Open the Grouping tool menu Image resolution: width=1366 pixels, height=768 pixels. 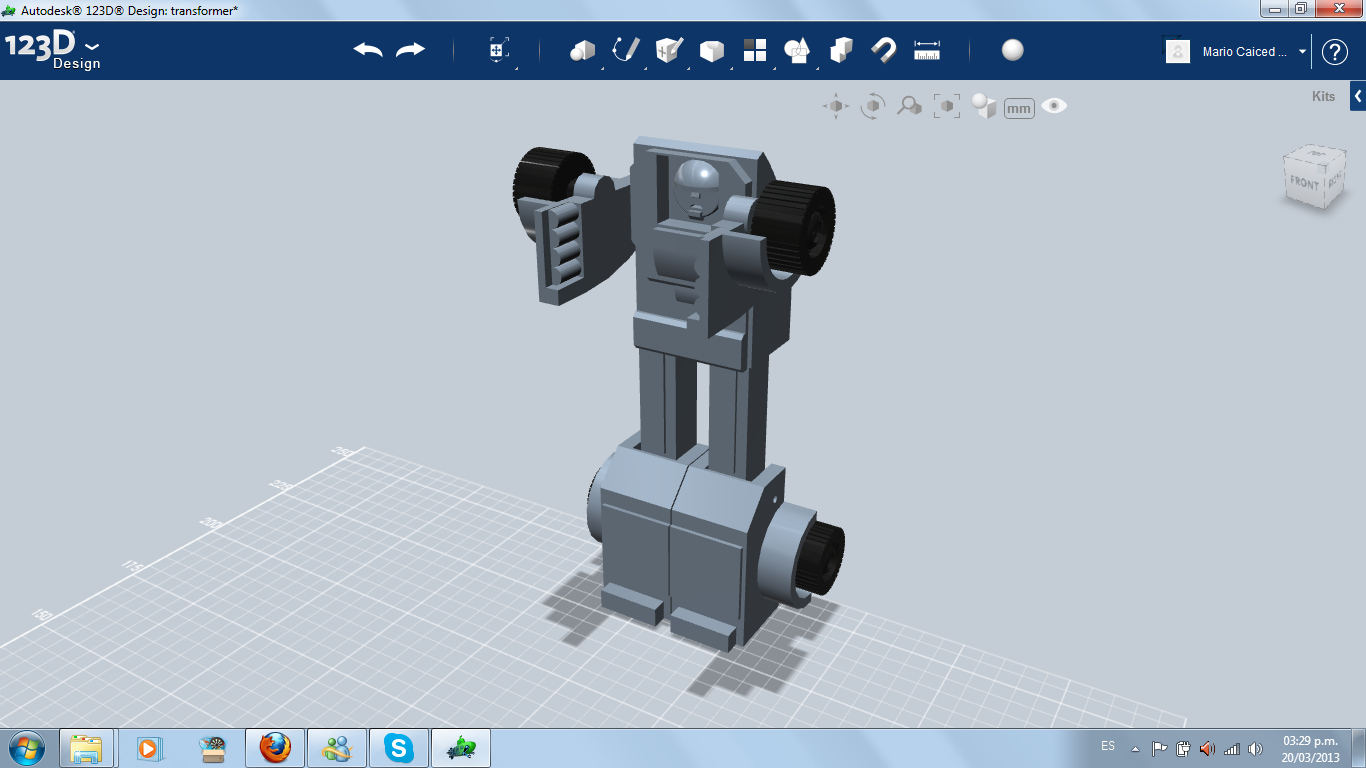[797, 50]
